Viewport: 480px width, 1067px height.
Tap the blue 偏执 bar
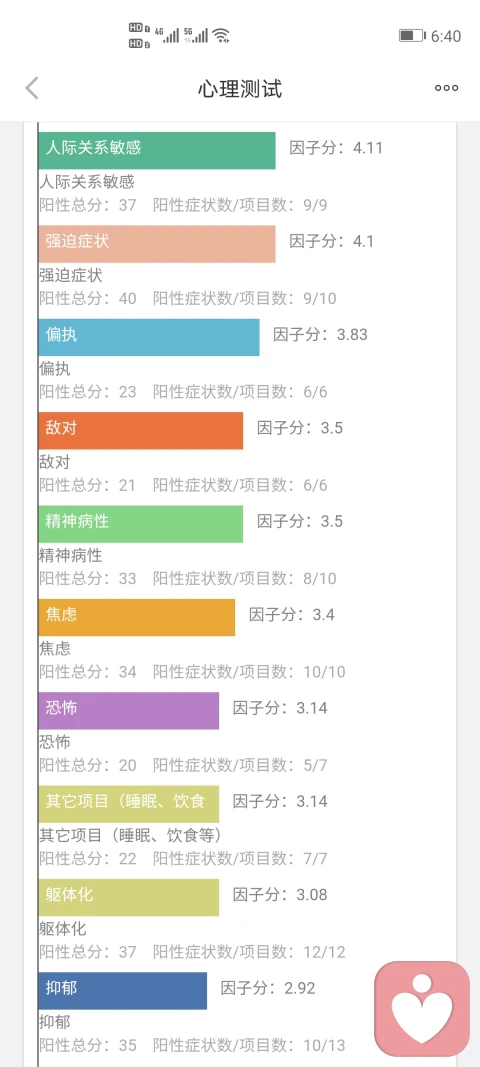(148, 337)
